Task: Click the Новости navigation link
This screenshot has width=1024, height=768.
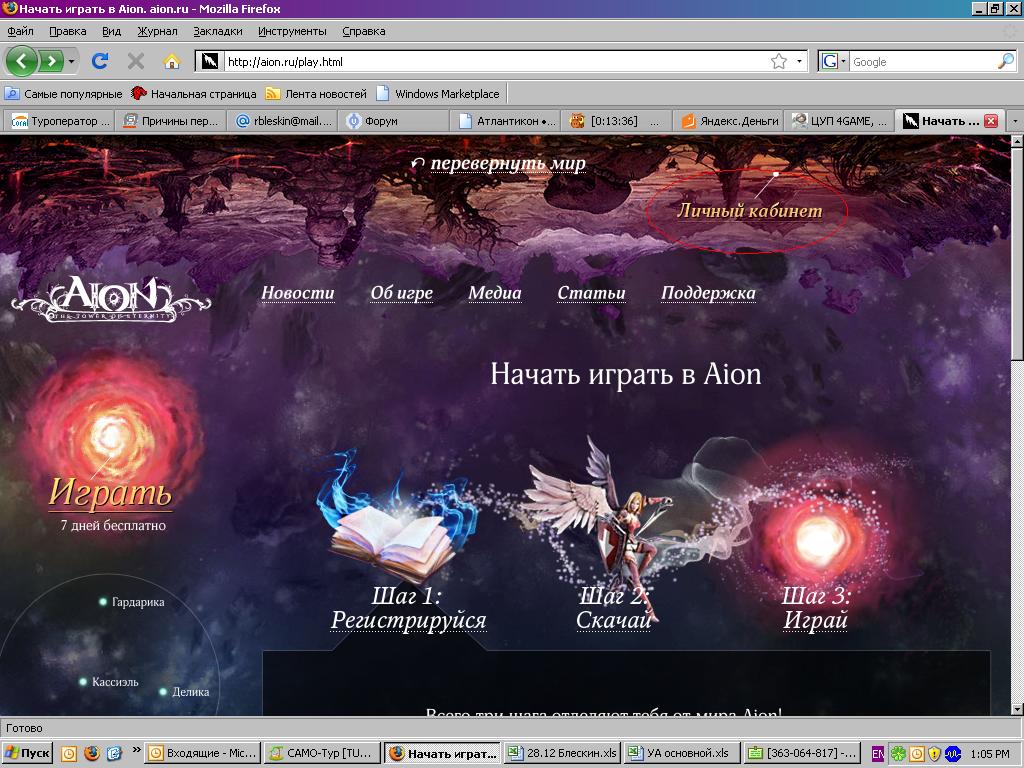Action: [298, 293]
